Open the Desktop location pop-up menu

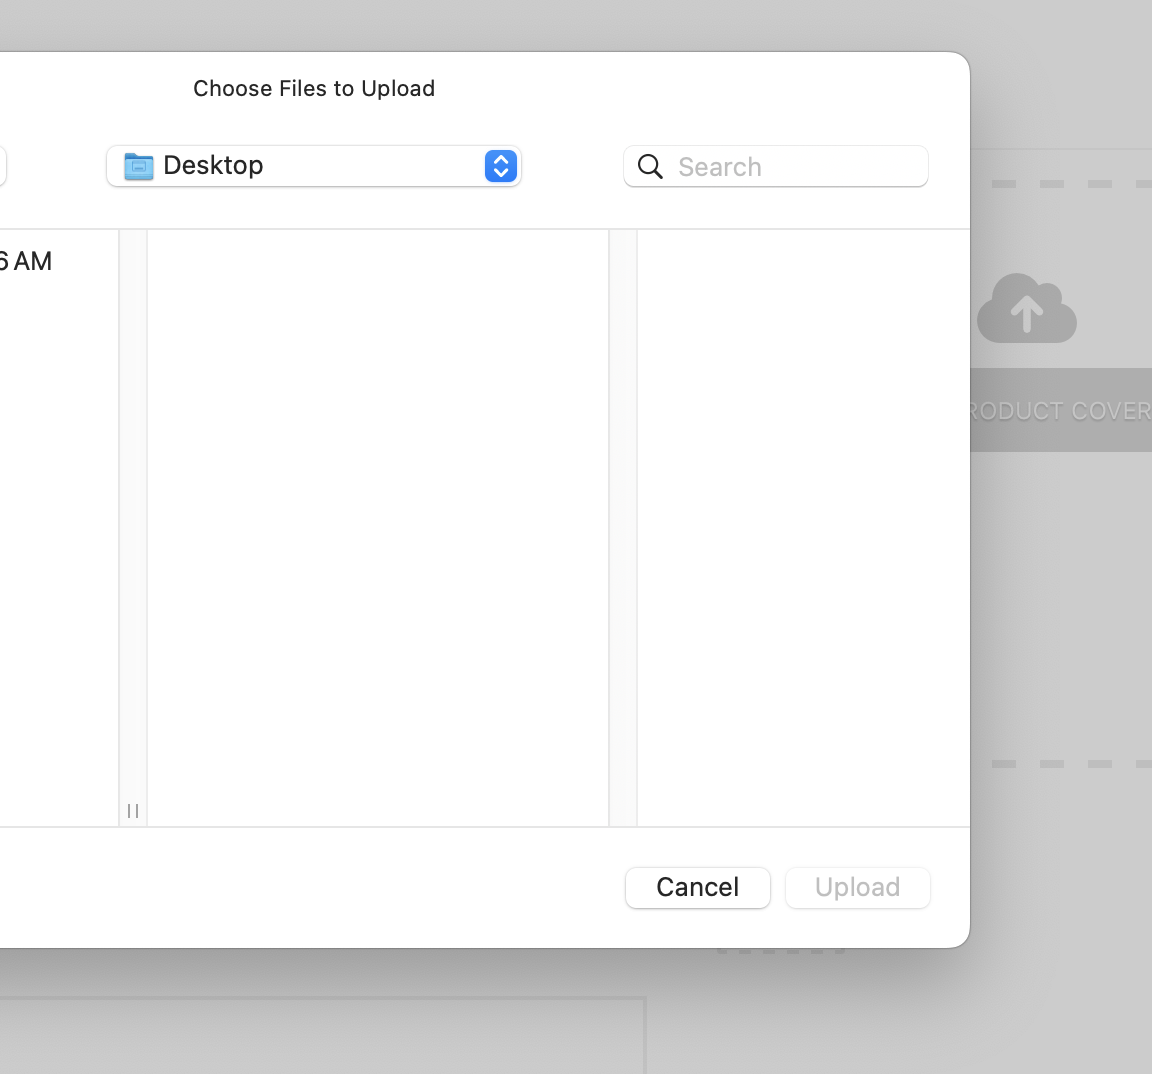(313, 166)
